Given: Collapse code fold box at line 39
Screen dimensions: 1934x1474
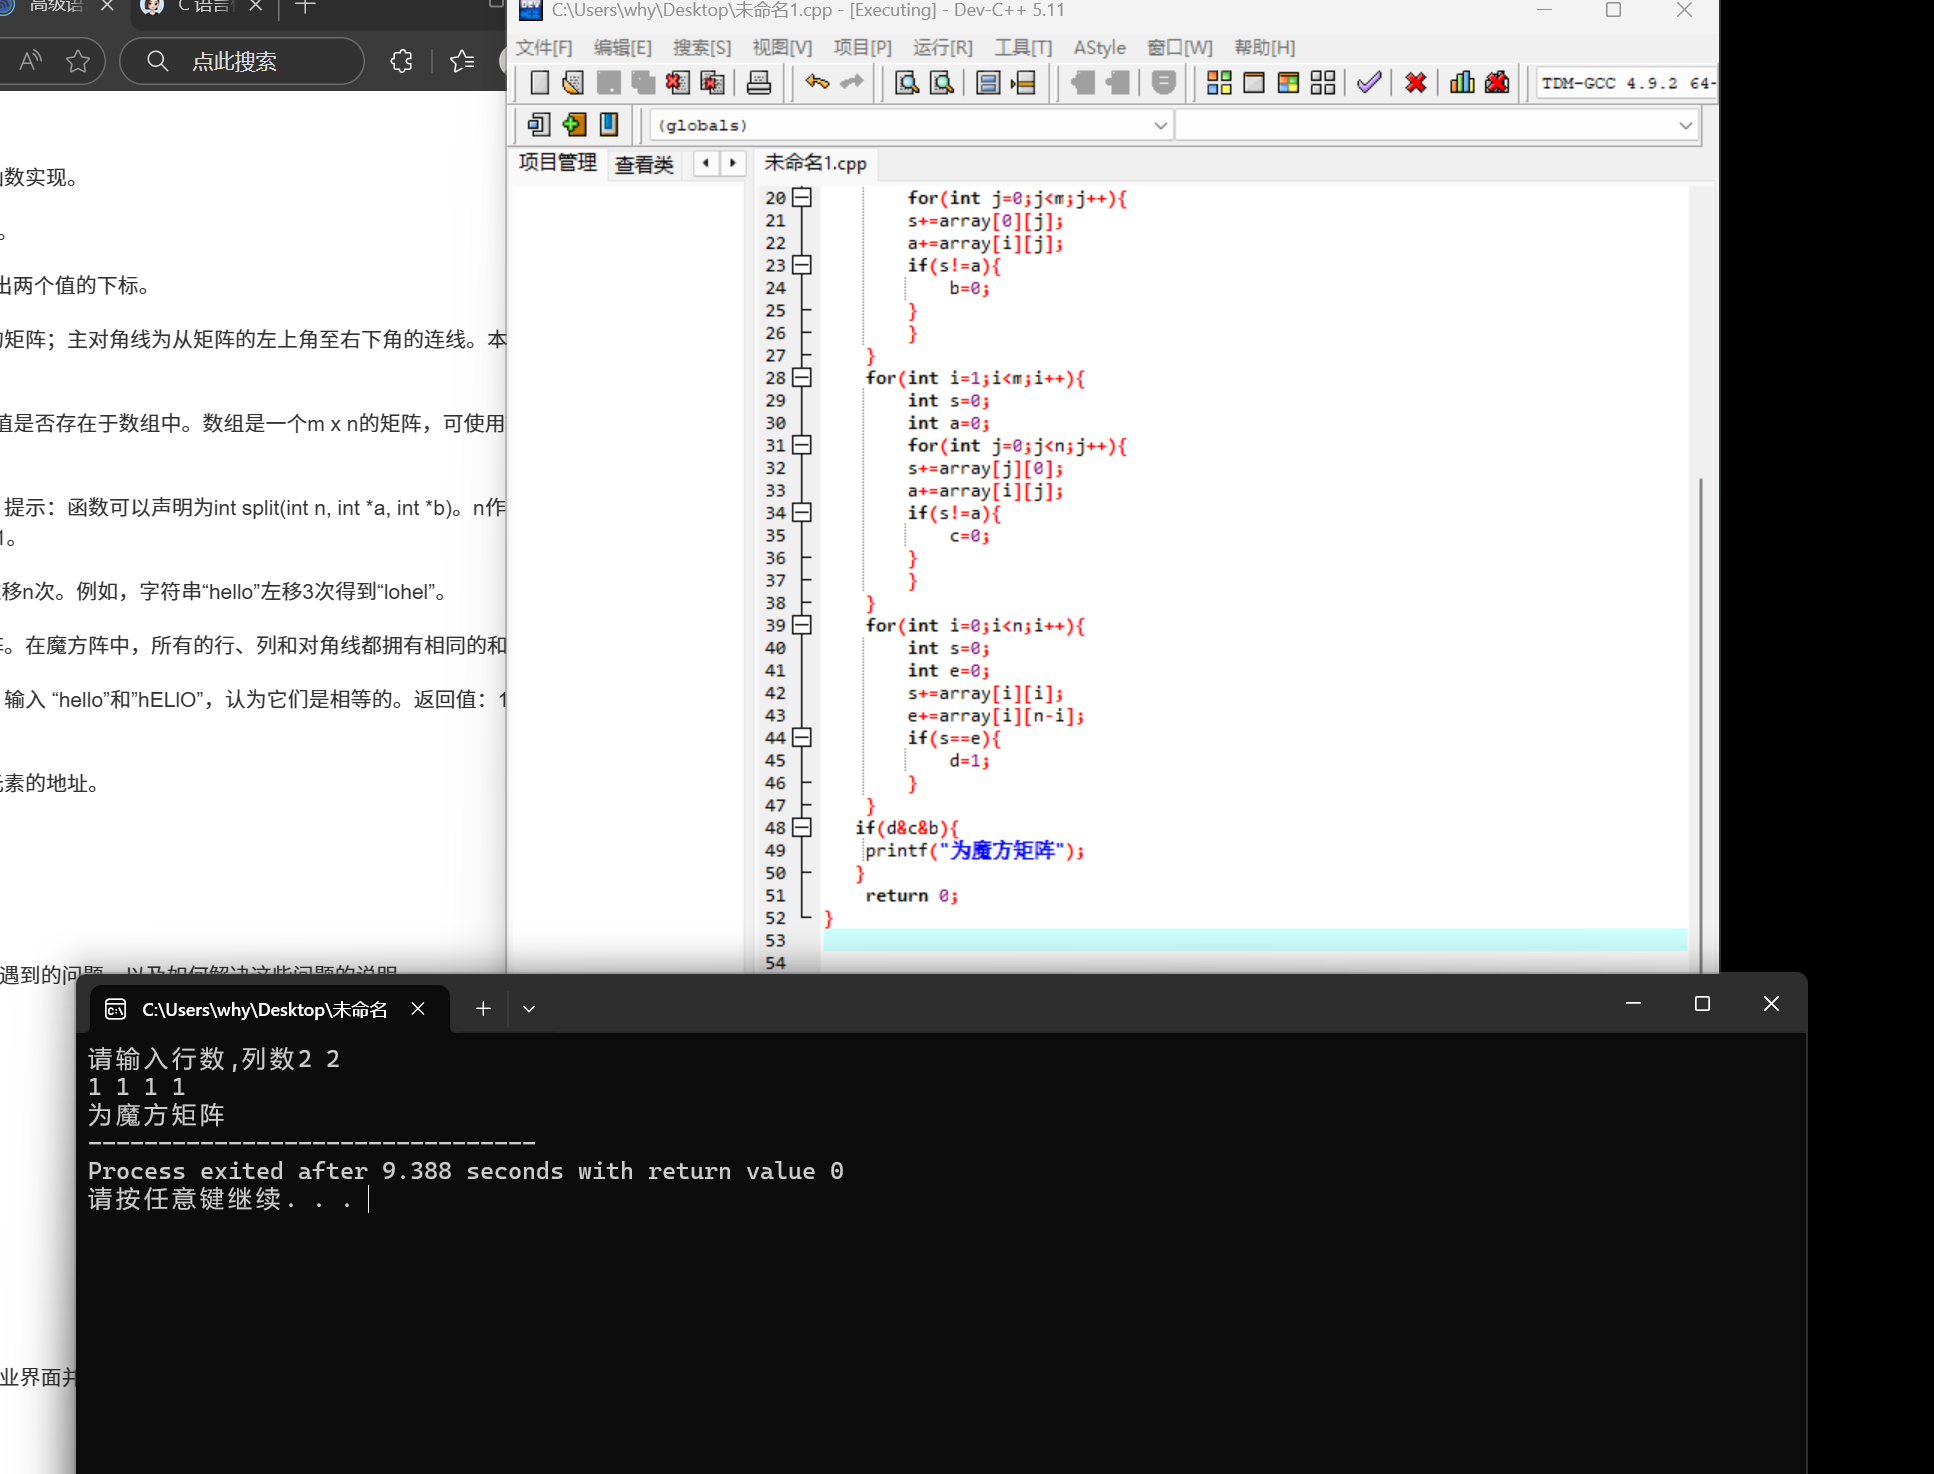Looking at the screenshot, I should [801, 625].
